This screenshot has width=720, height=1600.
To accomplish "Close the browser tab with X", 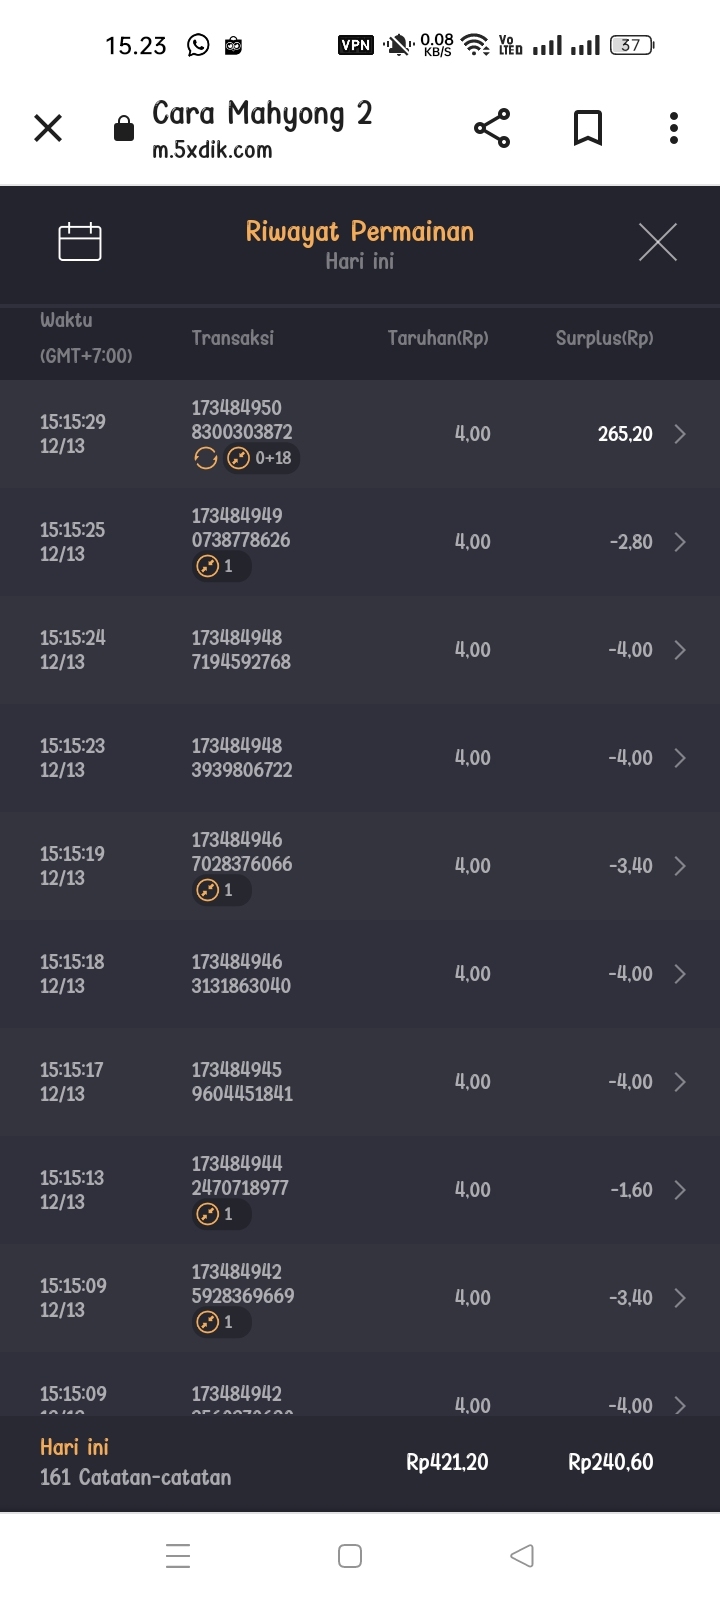I will (48, 128).
